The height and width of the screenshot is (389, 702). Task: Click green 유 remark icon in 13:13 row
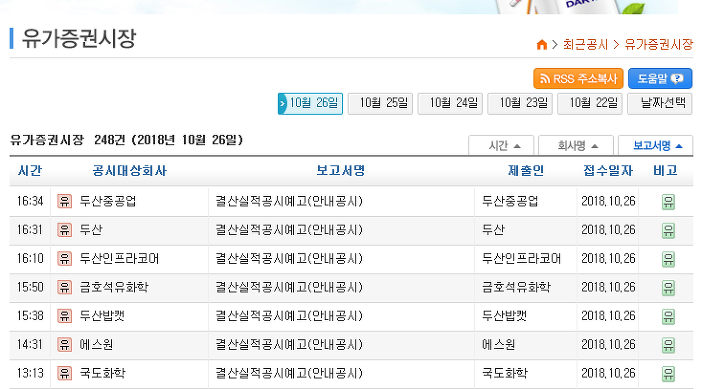tap(668, 374)
